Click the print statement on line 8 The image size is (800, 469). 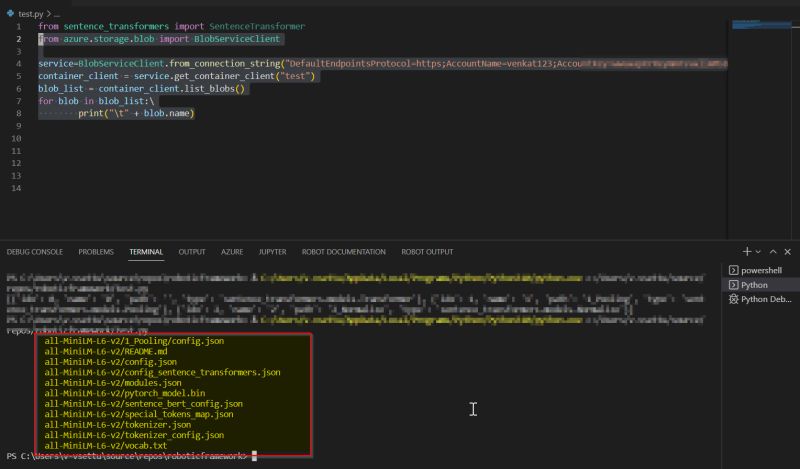pyautogui.click(x=136, y=113)
